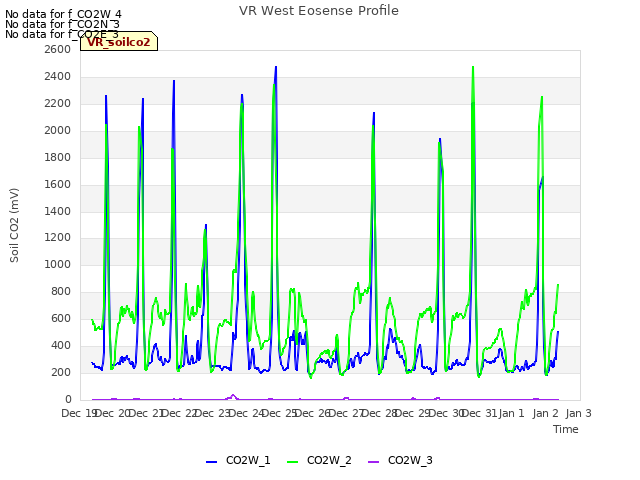Click the purple CO2W_3 legend swatch
This screenshot has width=640, height=480.
(x=373, y=461)
